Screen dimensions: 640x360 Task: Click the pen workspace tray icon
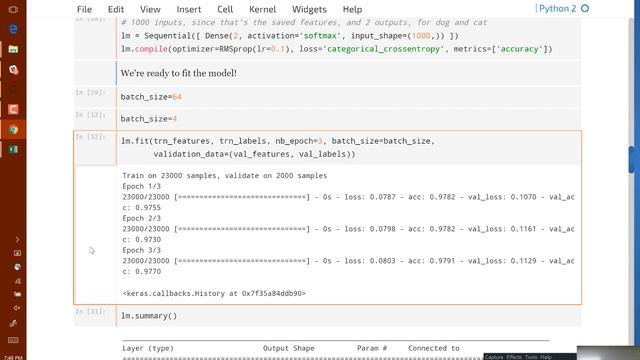tap(13, 323)
